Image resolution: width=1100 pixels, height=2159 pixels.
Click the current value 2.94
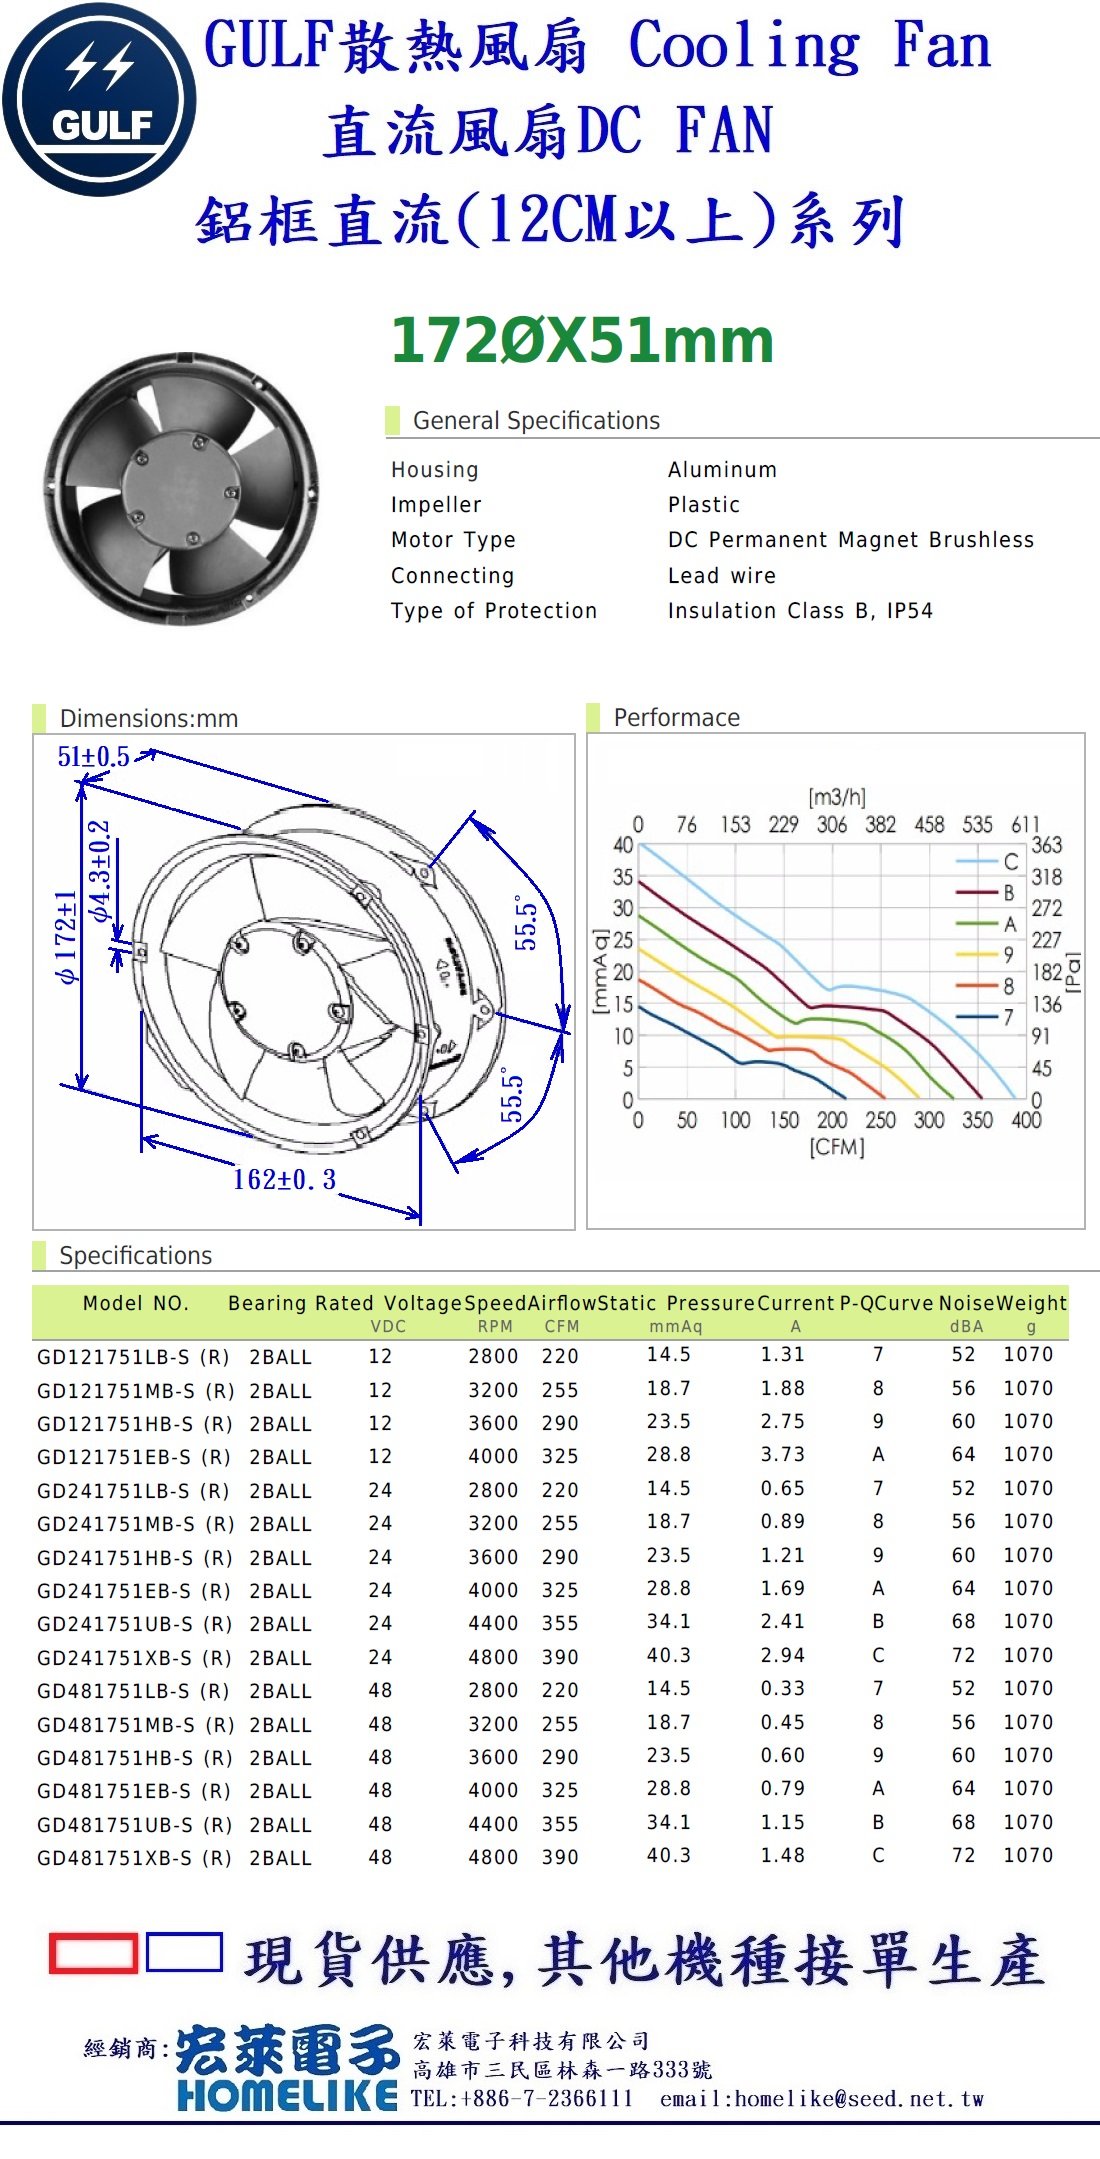[782, 1656]
